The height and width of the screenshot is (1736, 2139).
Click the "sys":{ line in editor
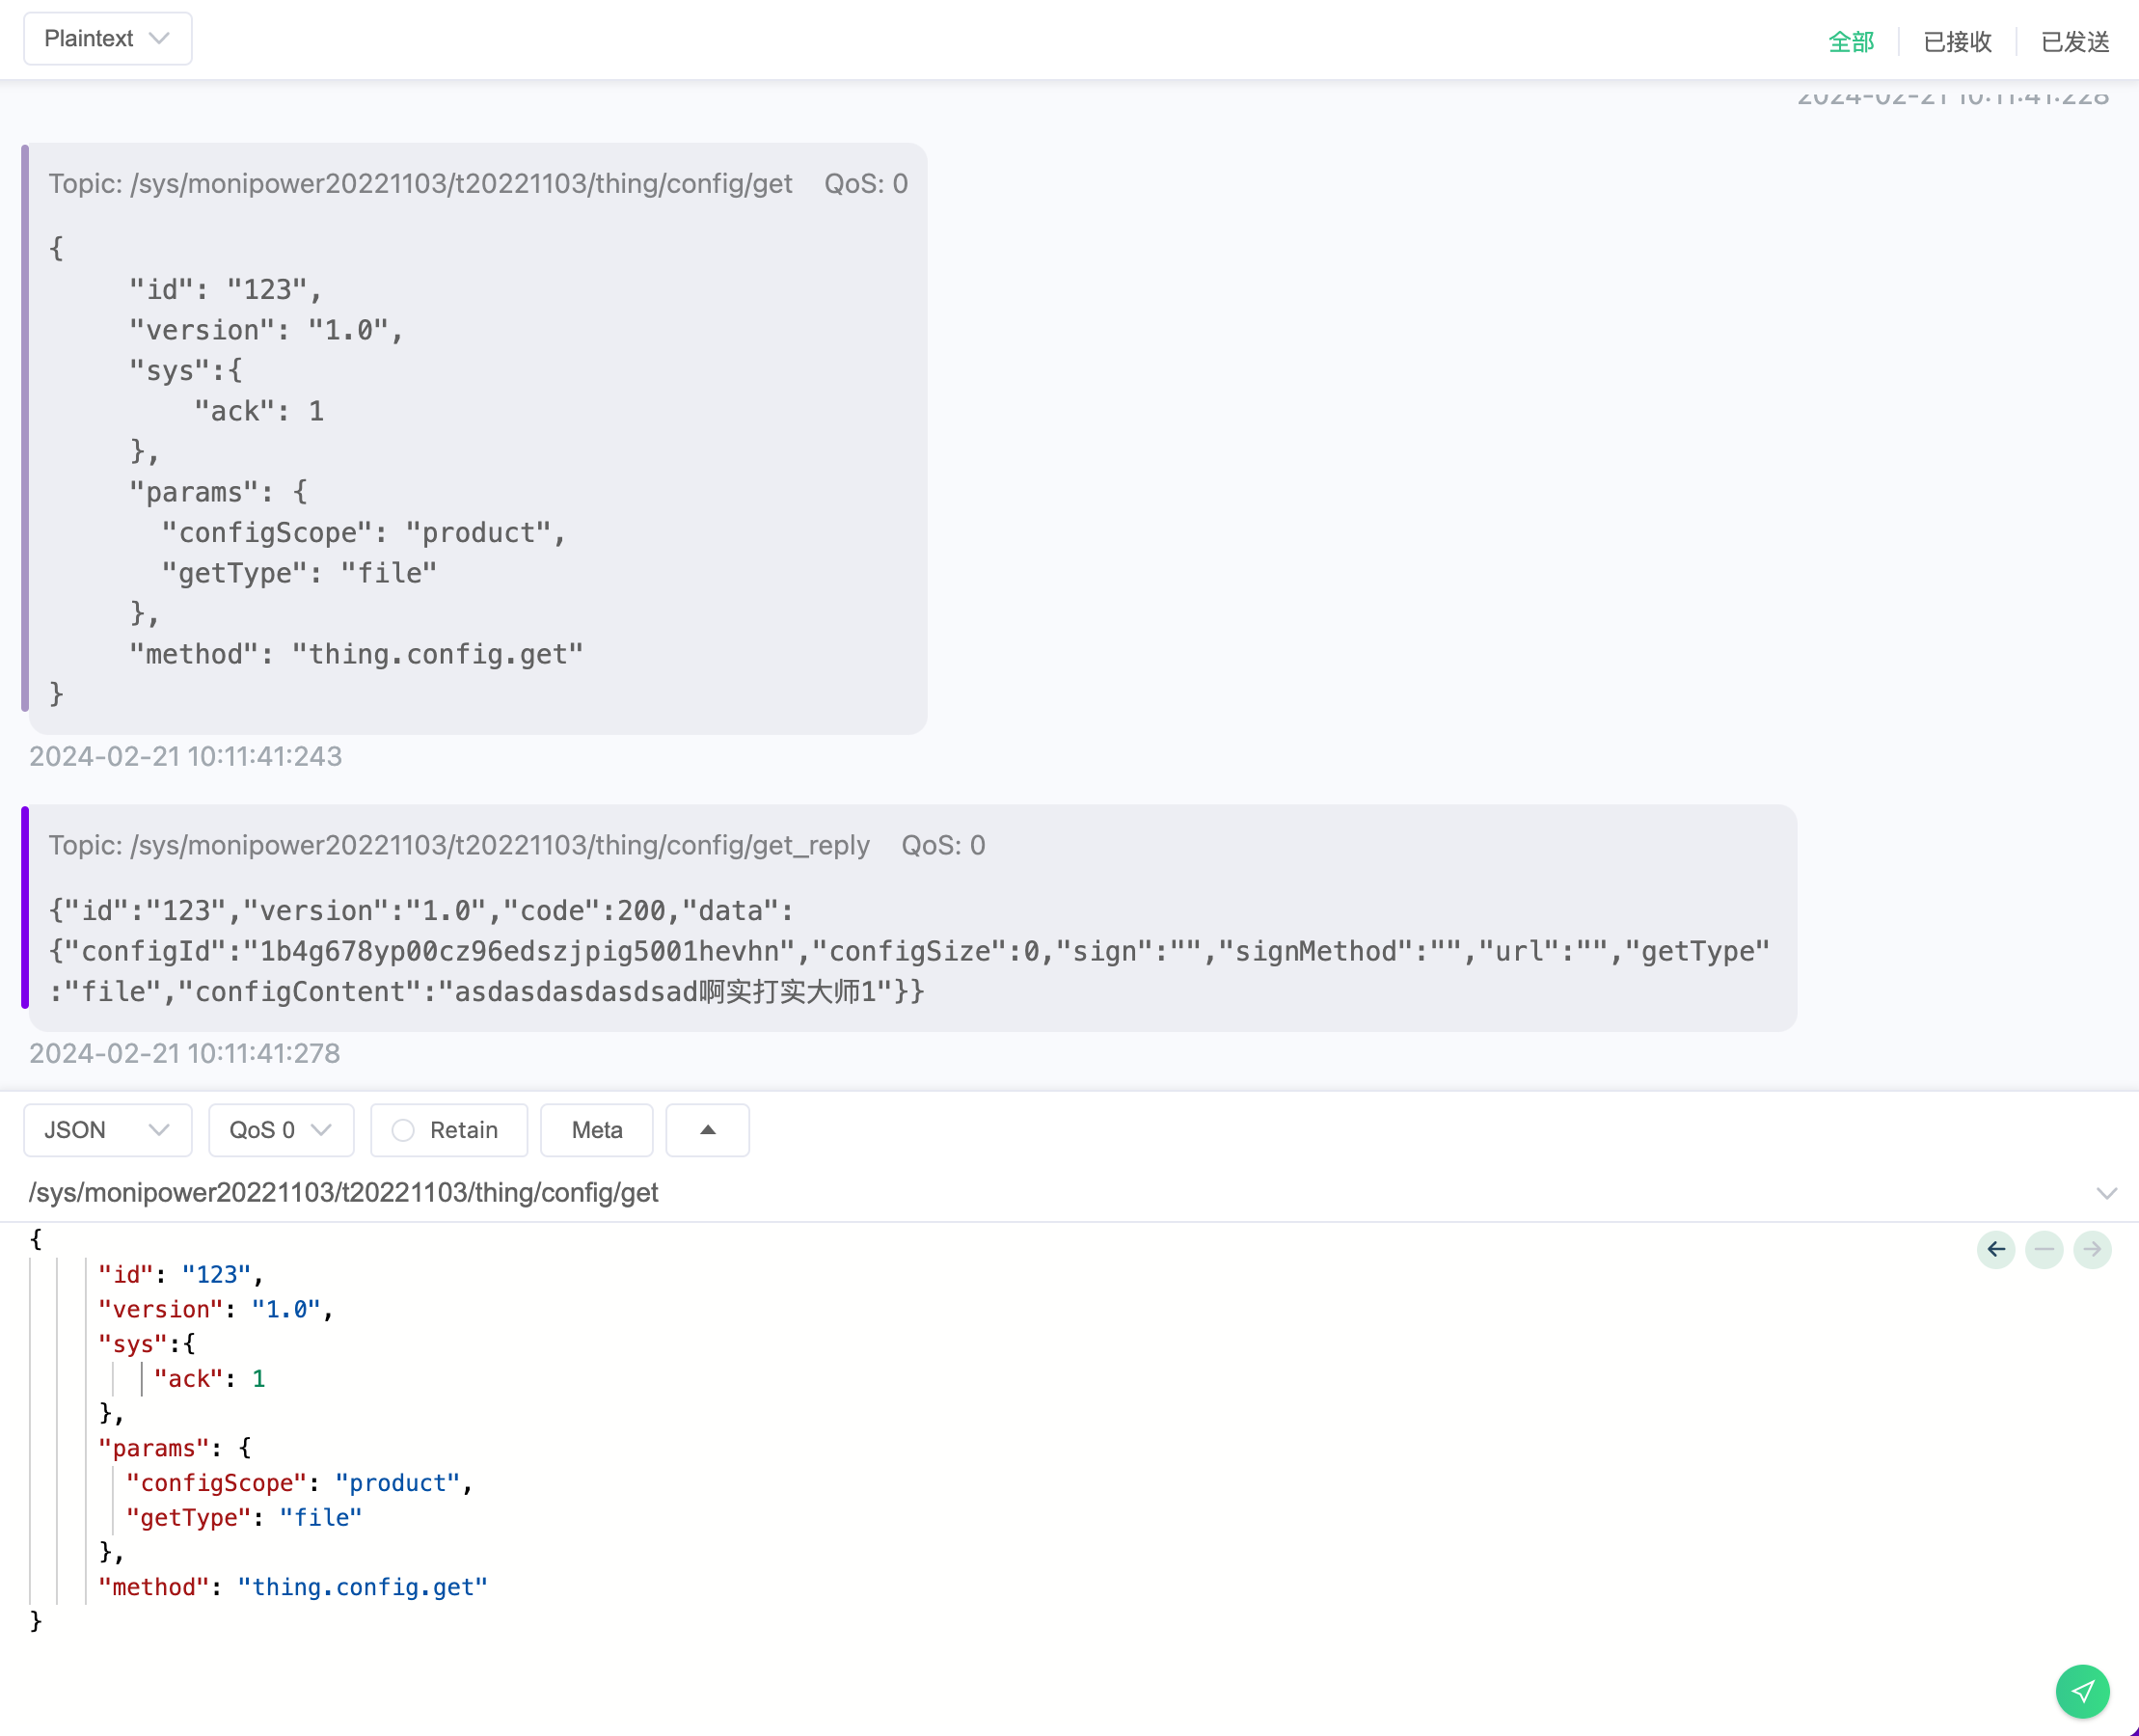pyautogui.click(x=147, y=1344)
